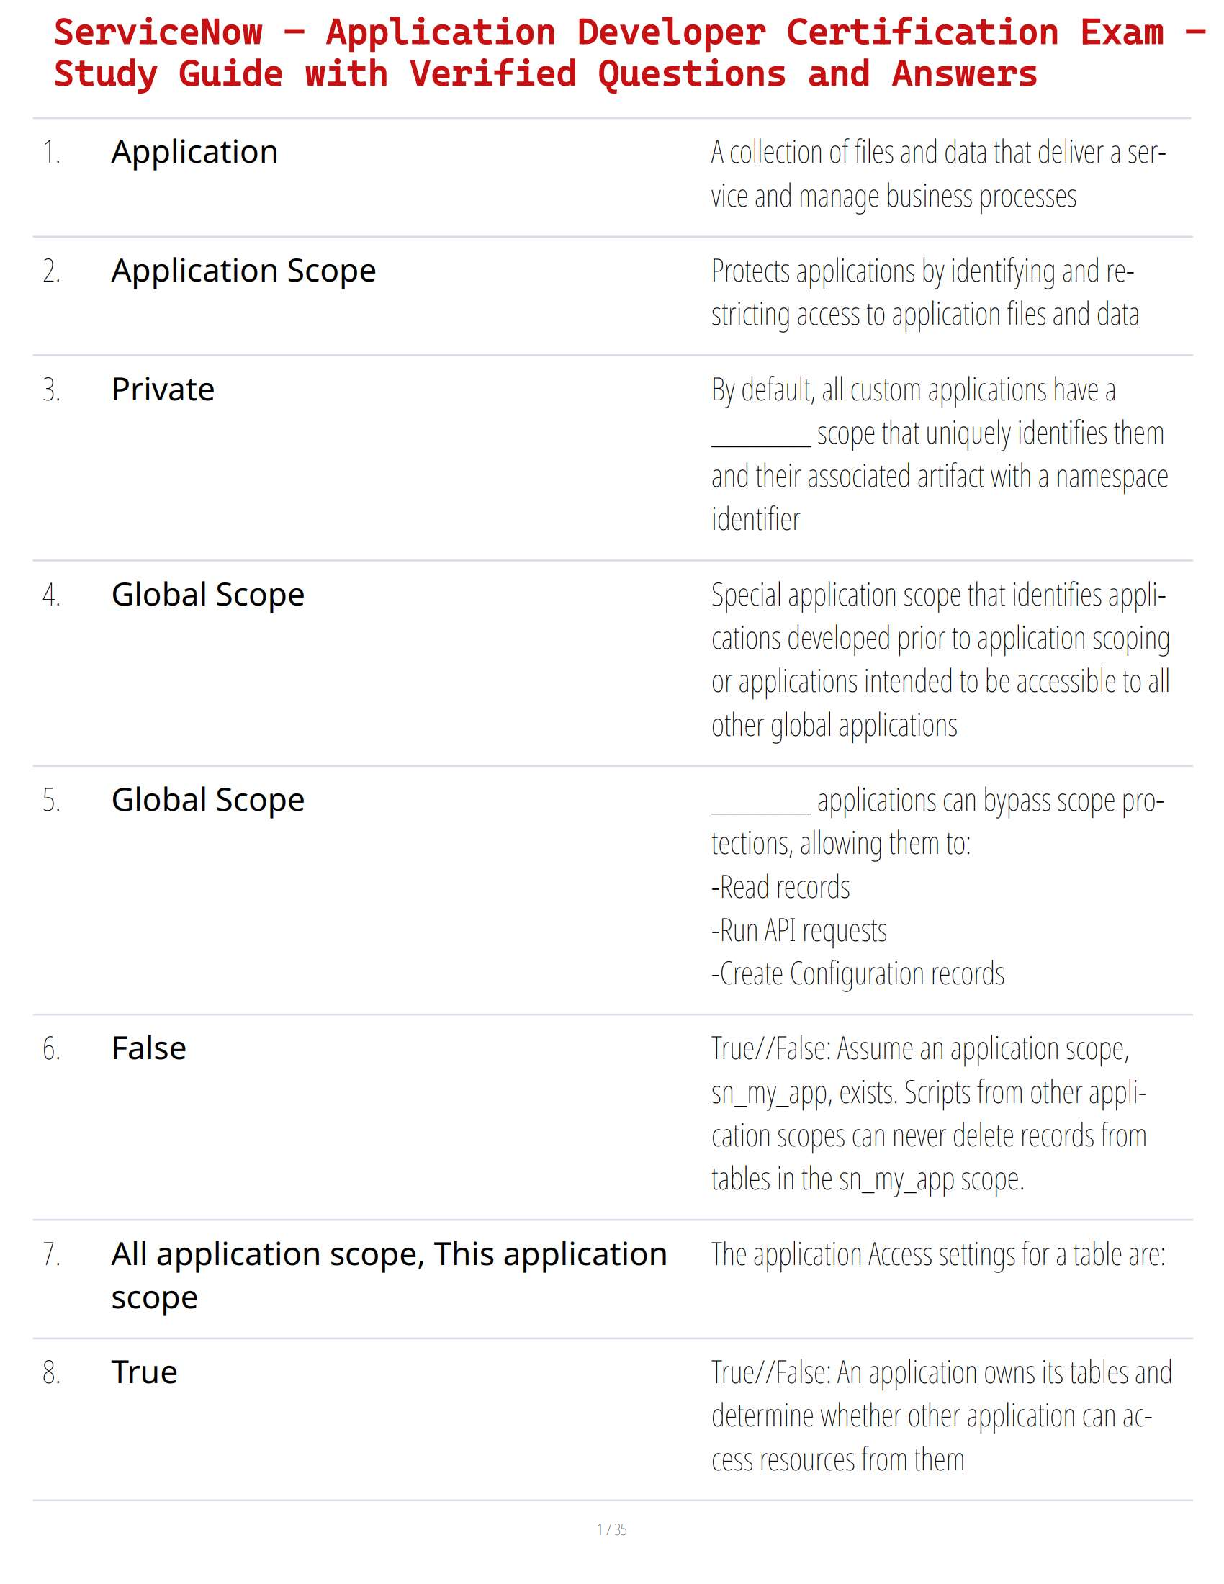
Task: Click the "-Run API requests" line
Action: [799, 931]
